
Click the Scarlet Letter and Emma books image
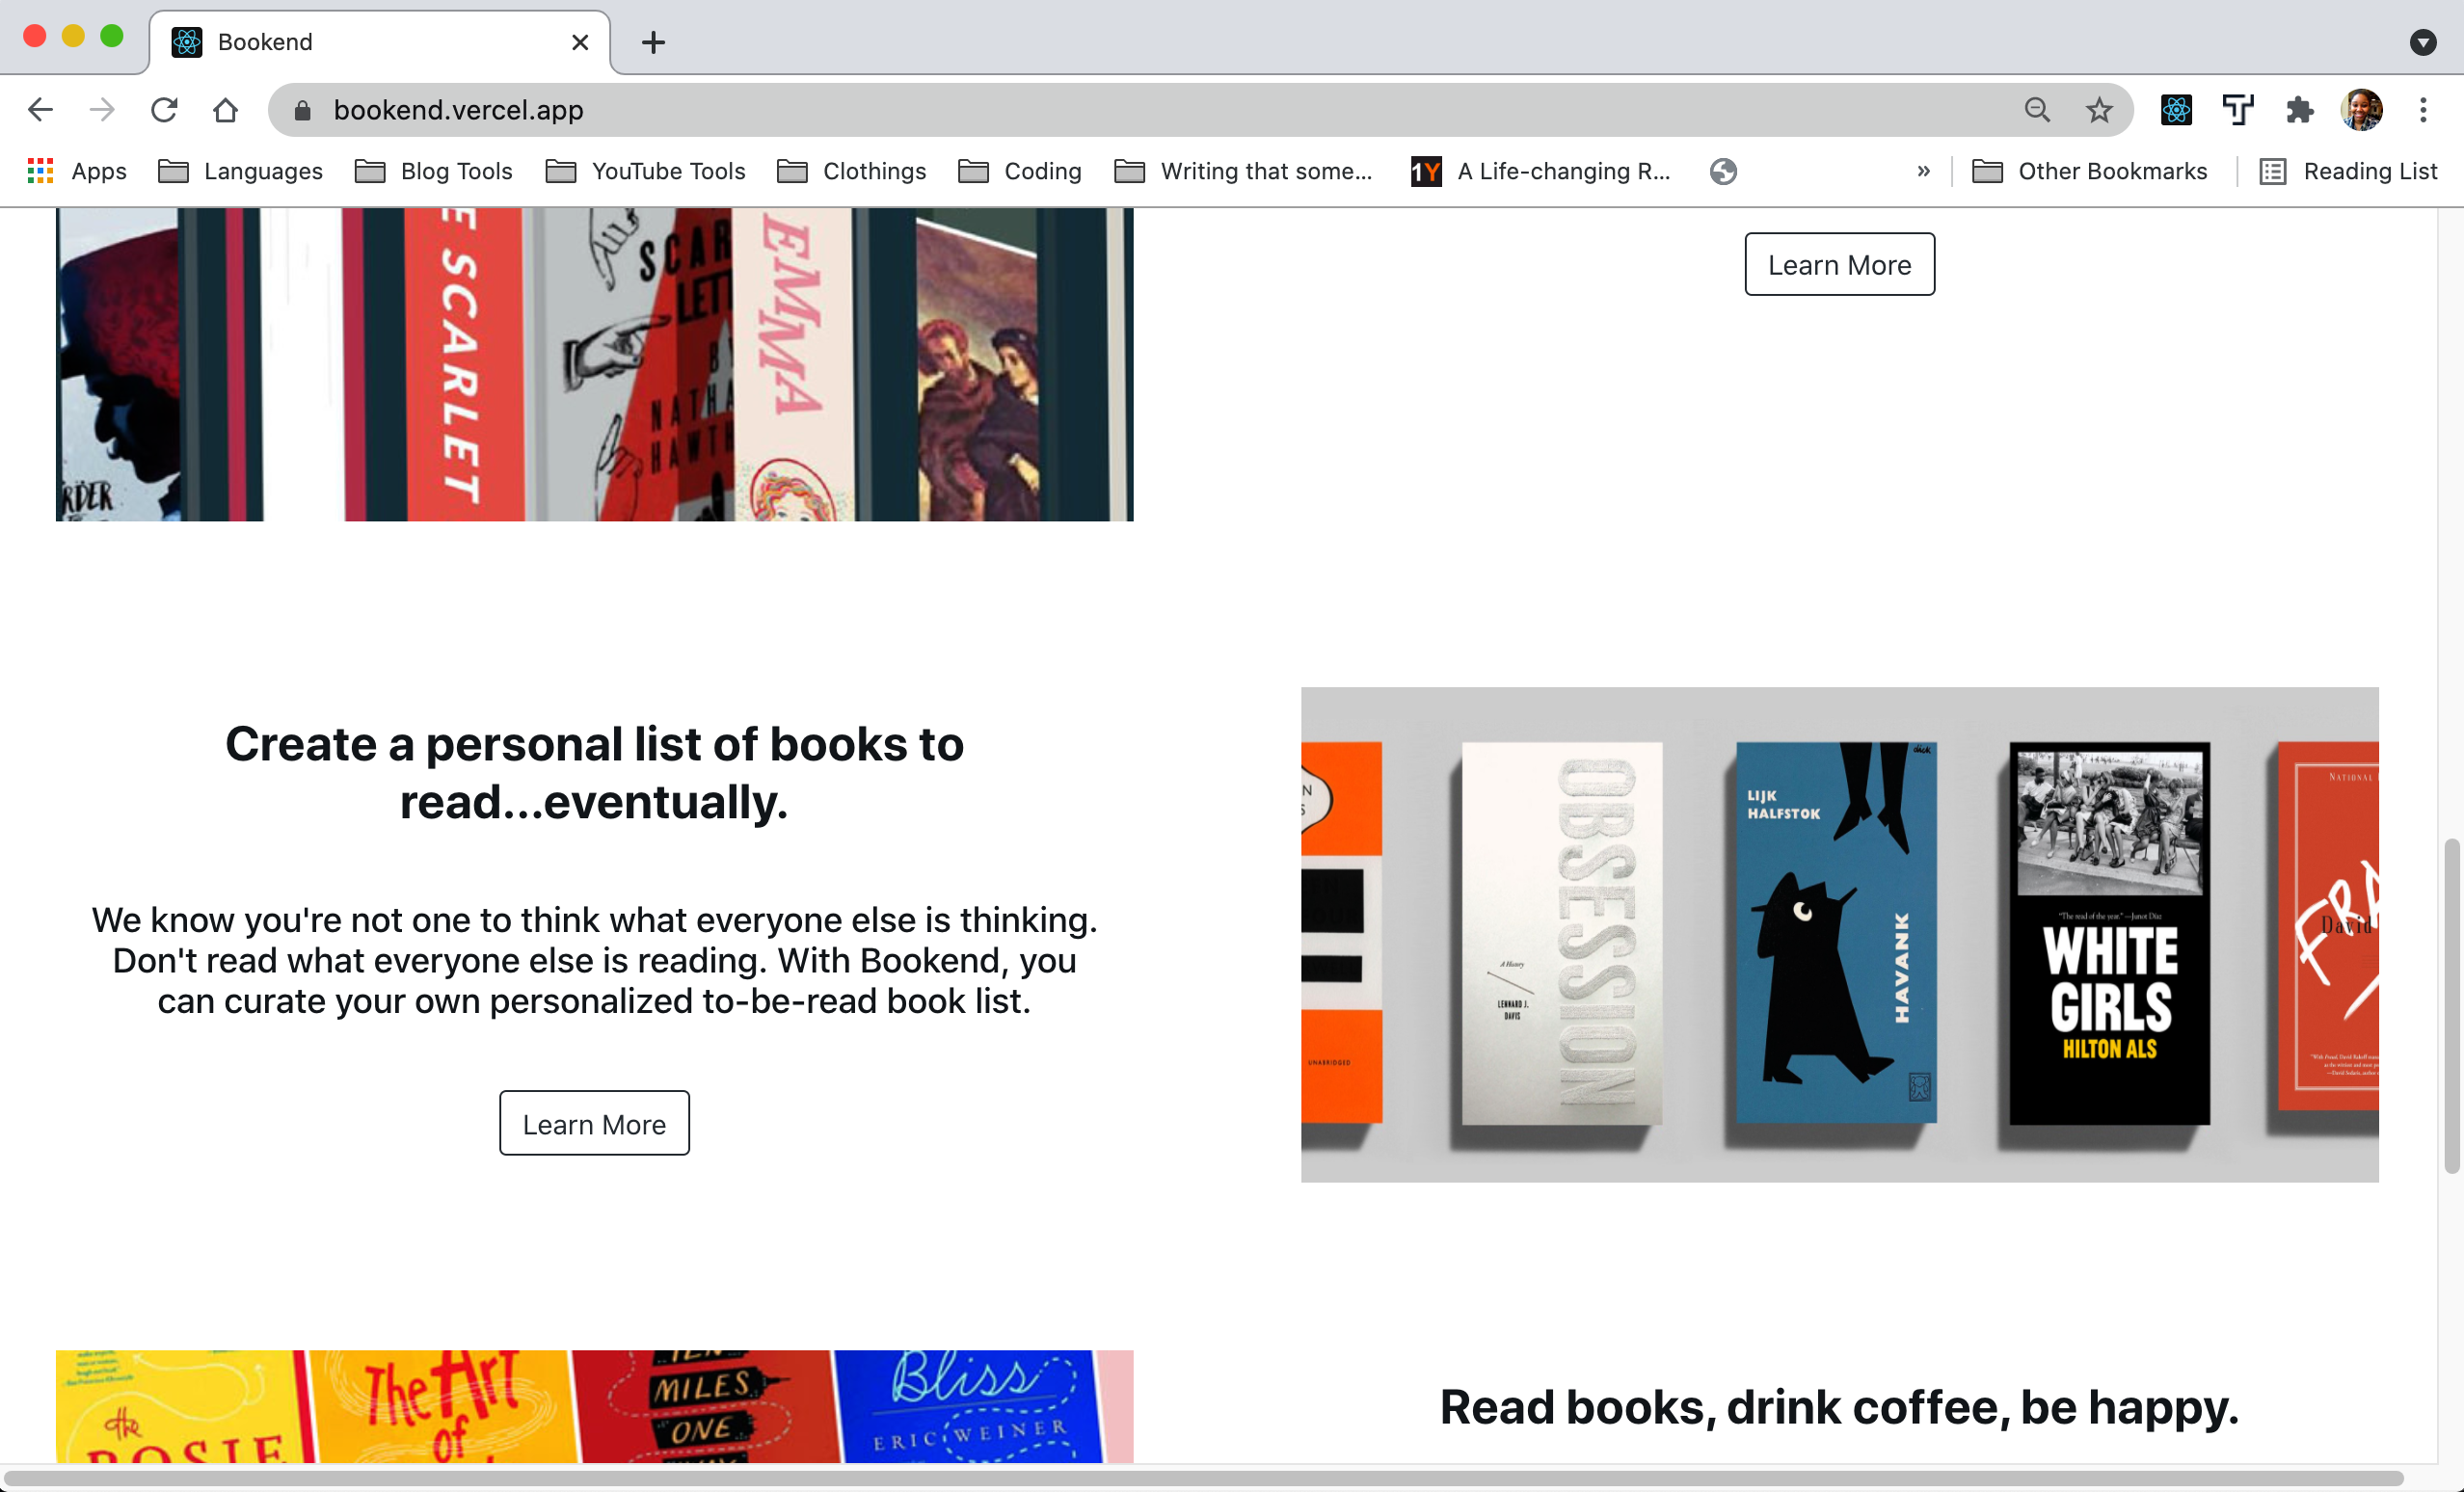tap(594, 364)
